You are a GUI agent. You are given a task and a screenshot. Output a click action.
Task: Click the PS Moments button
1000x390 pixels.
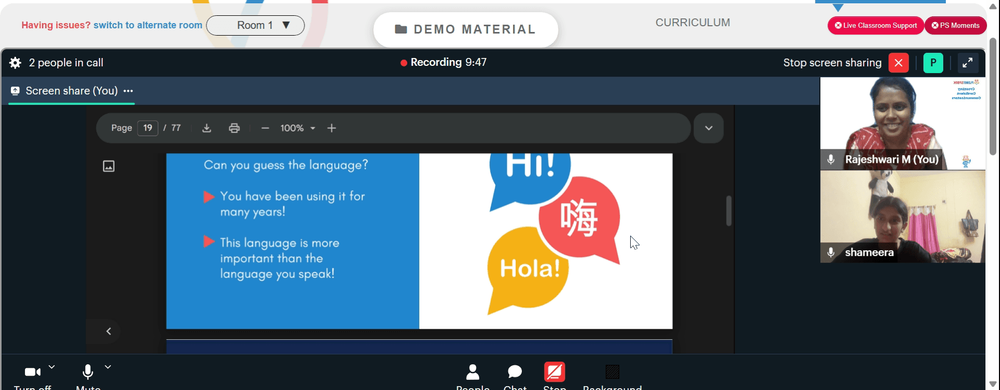pos(955,25)
